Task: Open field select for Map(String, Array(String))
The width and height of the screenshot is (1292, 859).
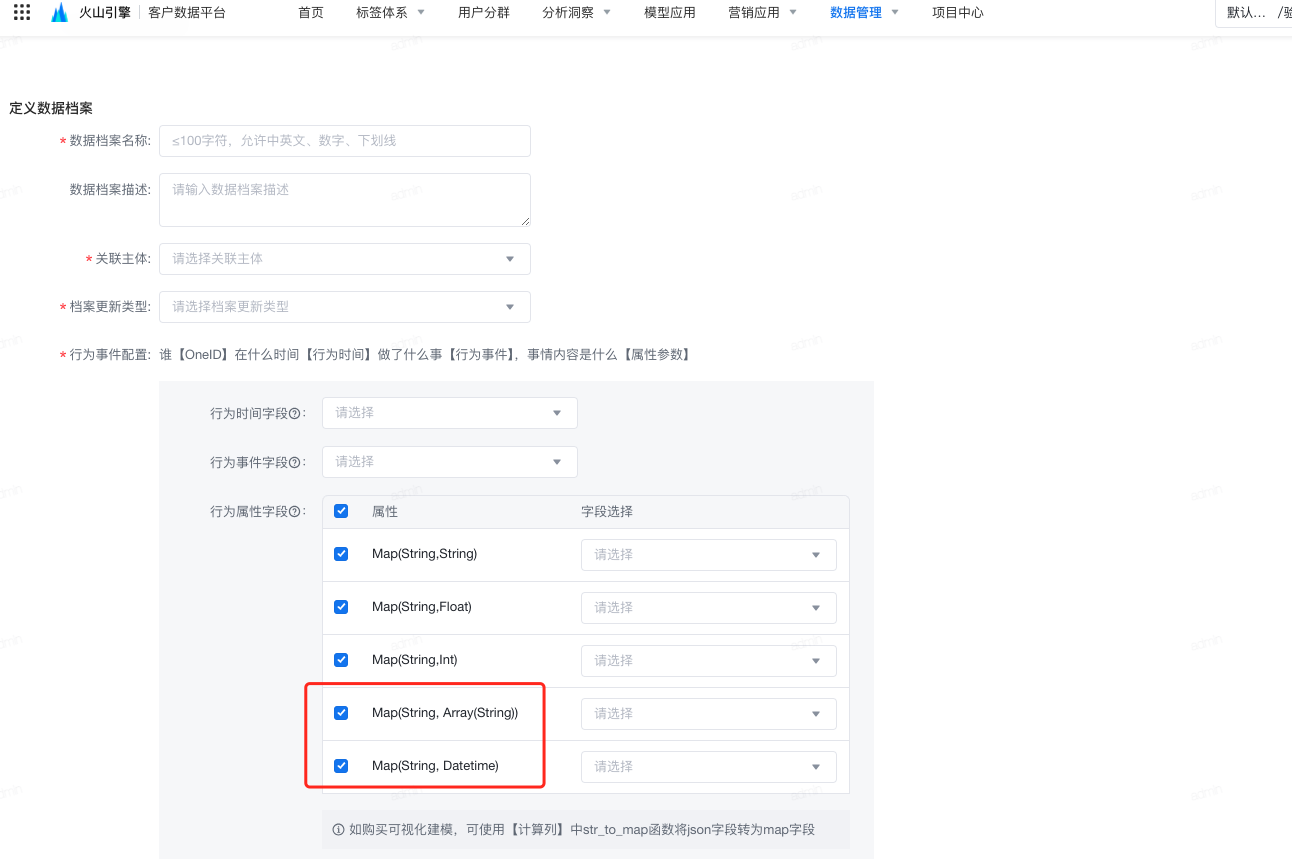Action: [x=709, y=714]
